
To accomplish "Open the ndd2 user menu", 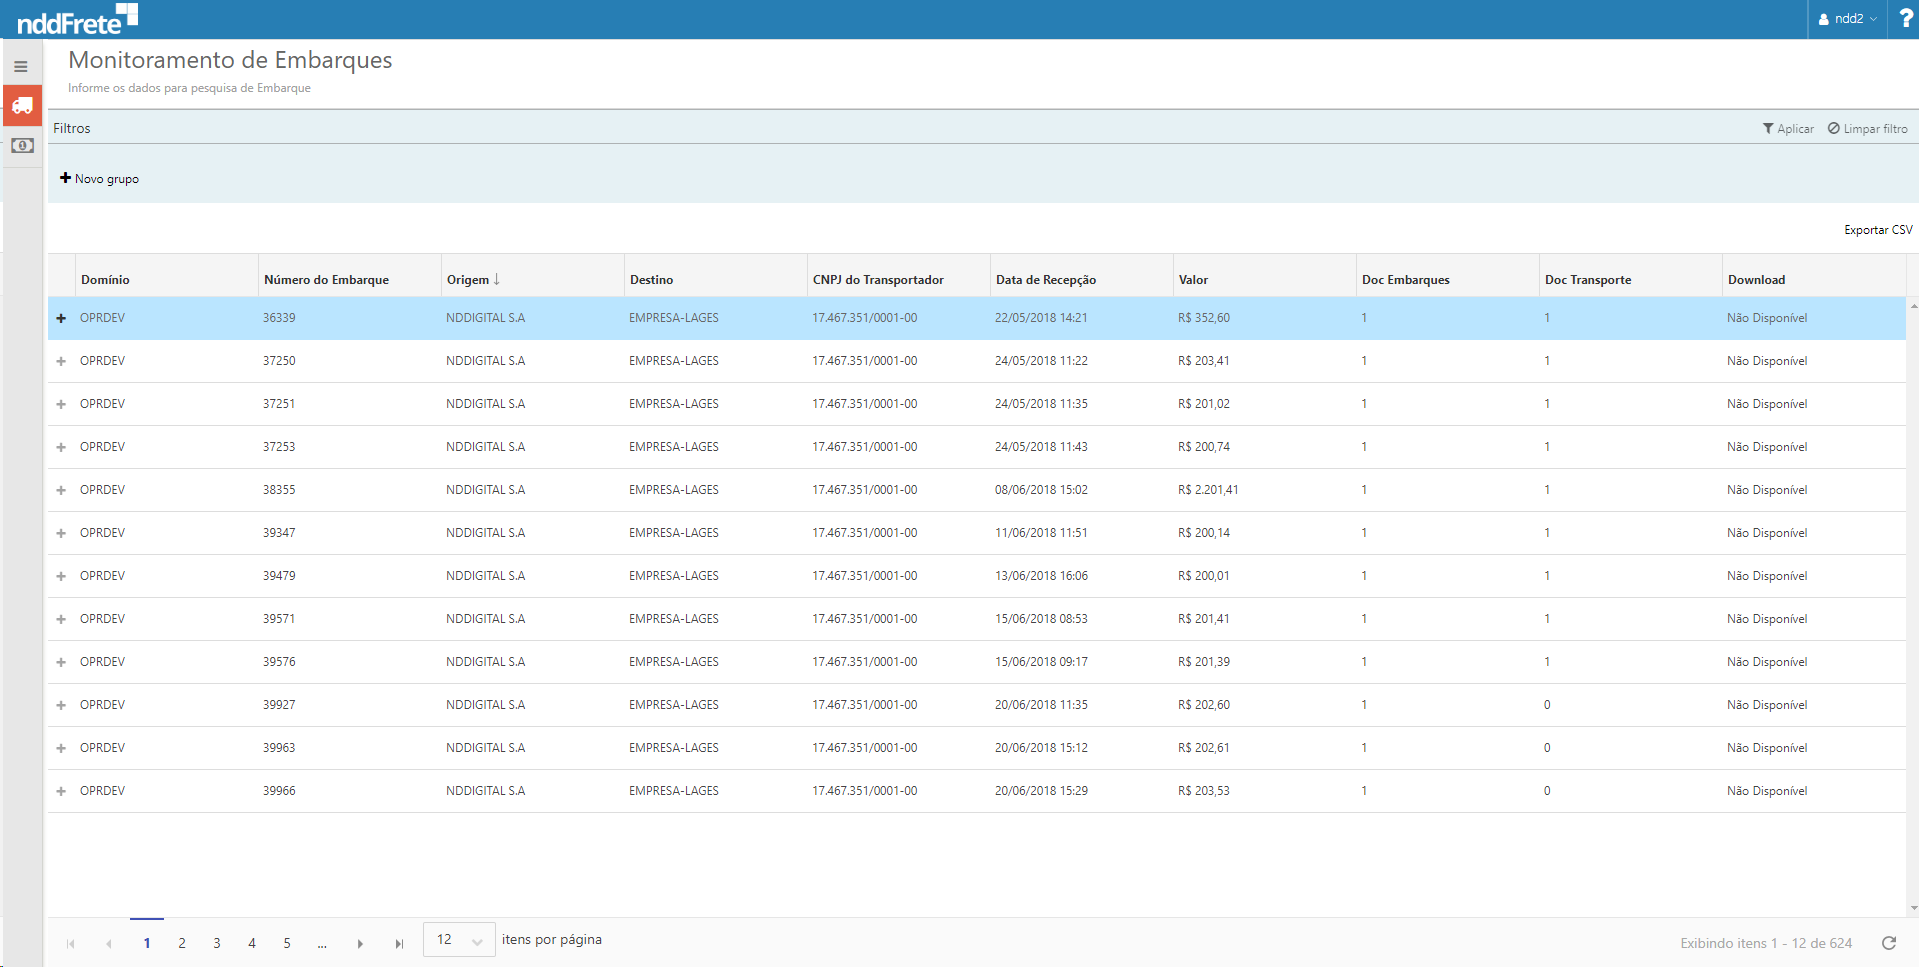I will point(1847,19).
